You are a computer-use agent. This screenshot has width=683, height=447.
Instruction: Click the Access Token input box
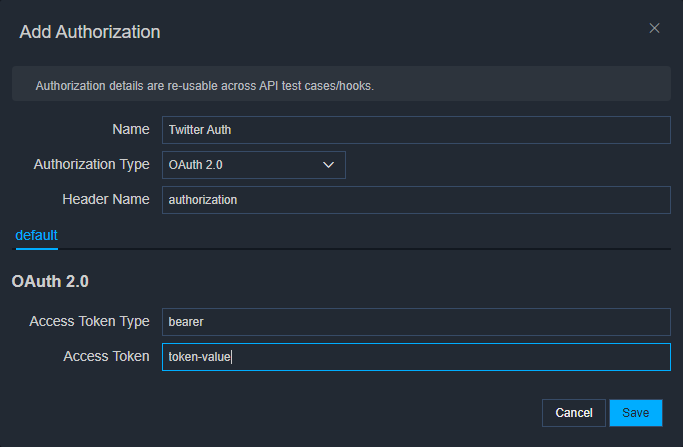click(416, 357)
